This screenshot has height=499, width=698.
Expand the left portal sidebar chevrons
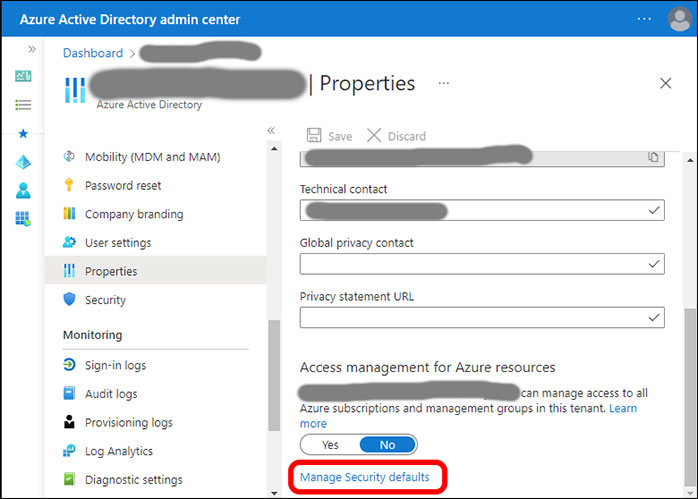coord(32,49)
